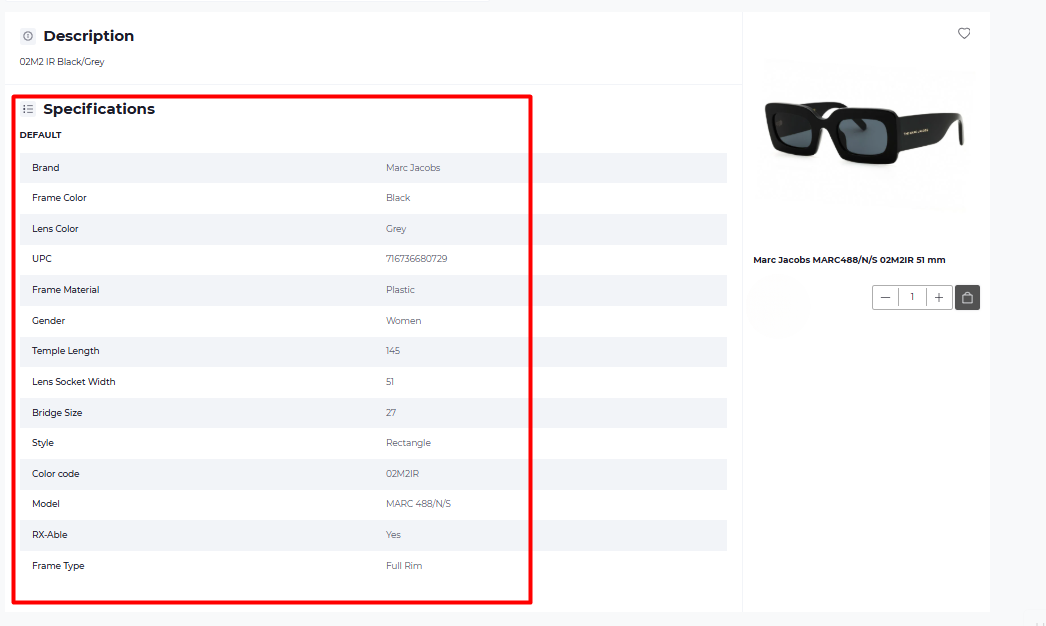Click the Bridge Size row label
The image size is (1046, 626).
pos(57,412)
